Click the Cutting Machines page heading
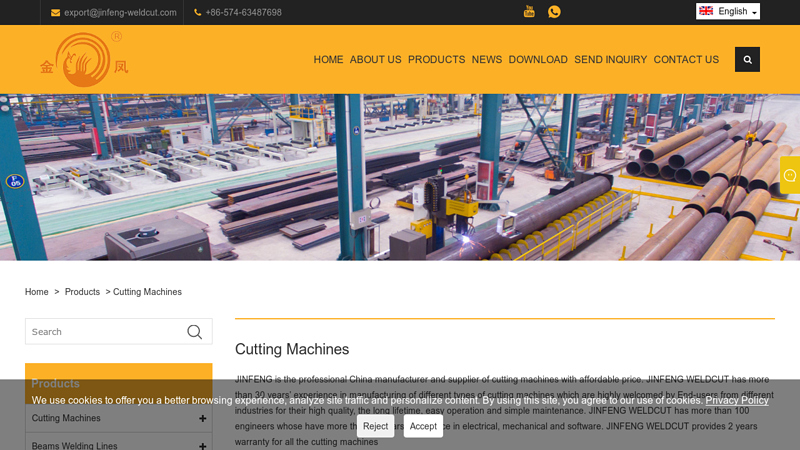 click(x=292, y=349)
